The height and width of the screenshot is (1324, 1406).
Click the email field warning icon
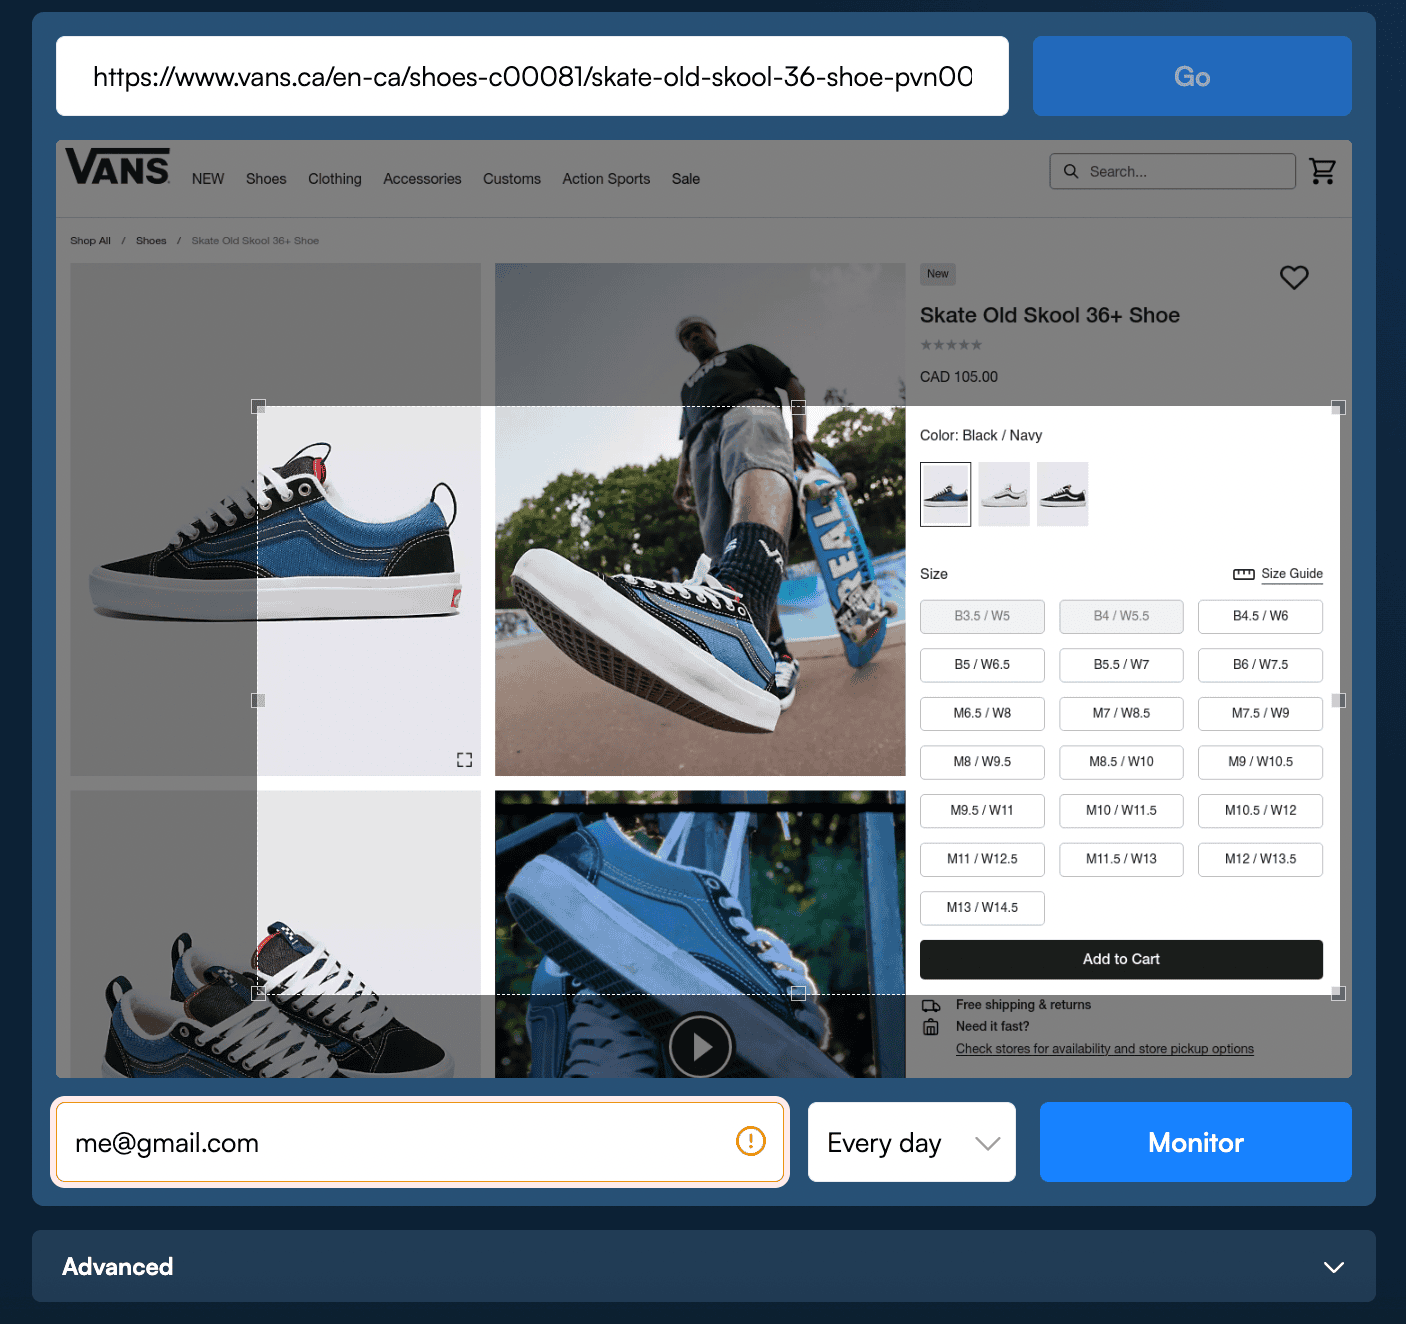pyautogui.click(x=751, y=1141)
